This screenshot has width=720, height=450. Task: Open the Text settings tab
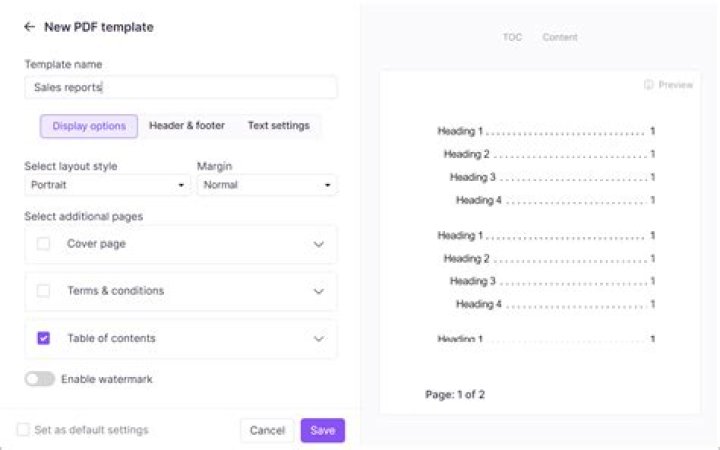coord(278,126)
